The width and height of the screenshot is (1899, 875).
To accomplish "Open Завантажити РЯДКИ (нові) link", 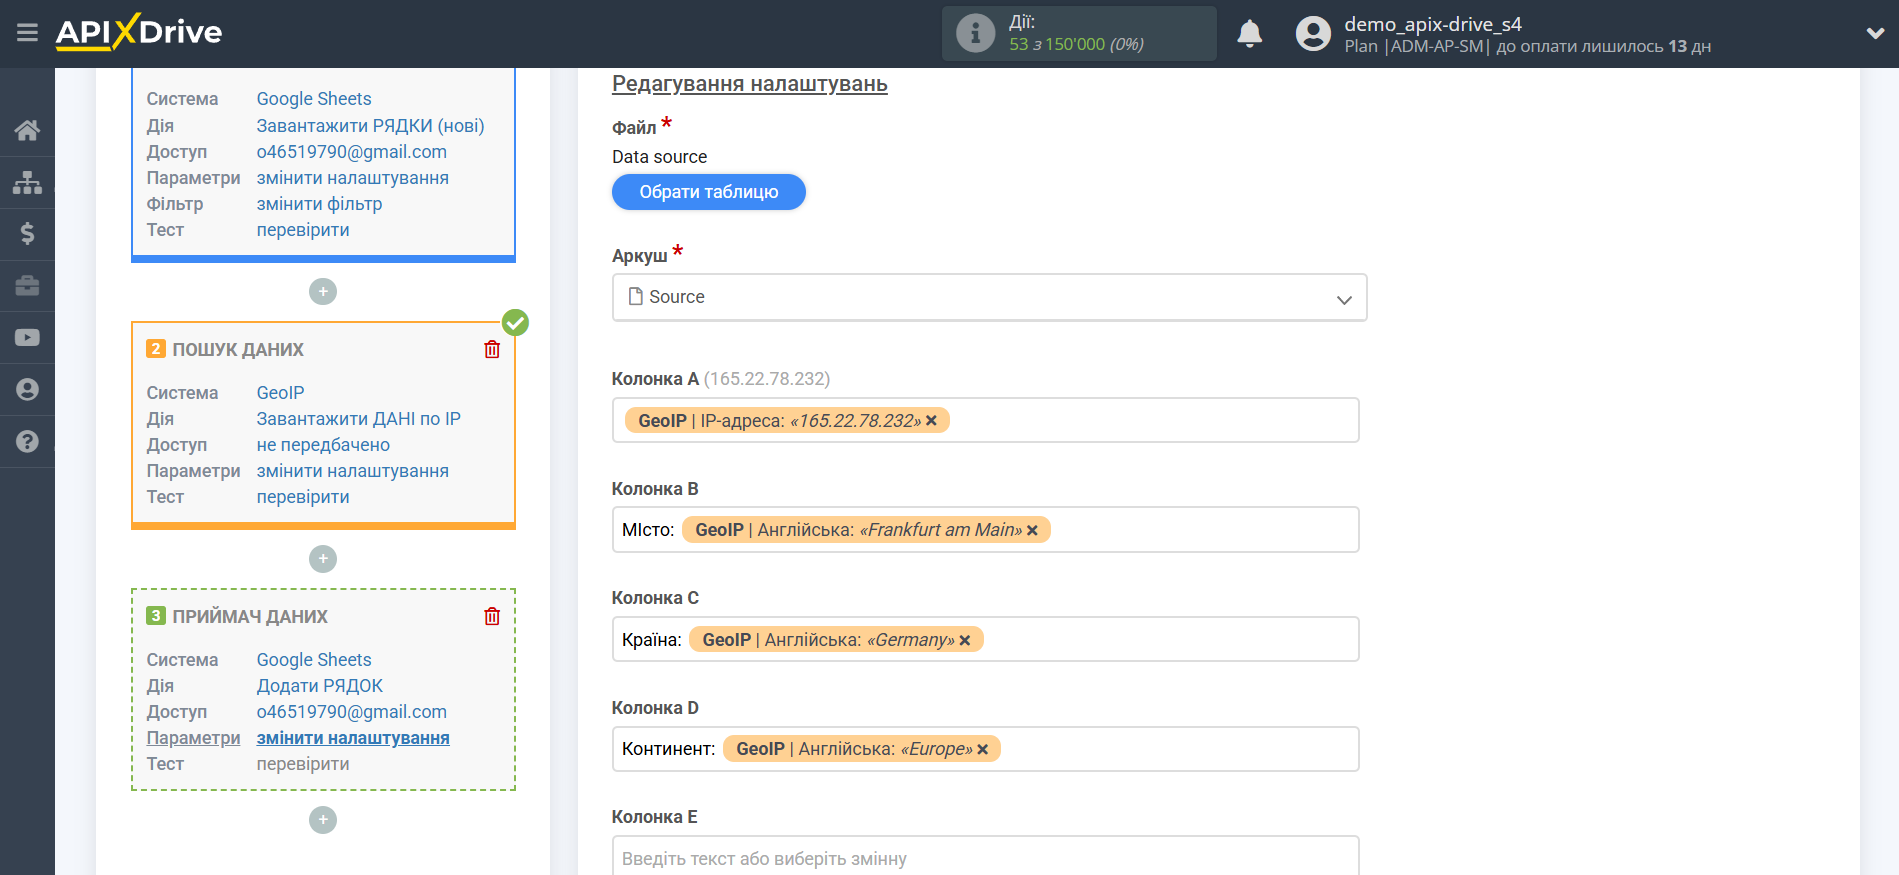I will click(370, 126).
